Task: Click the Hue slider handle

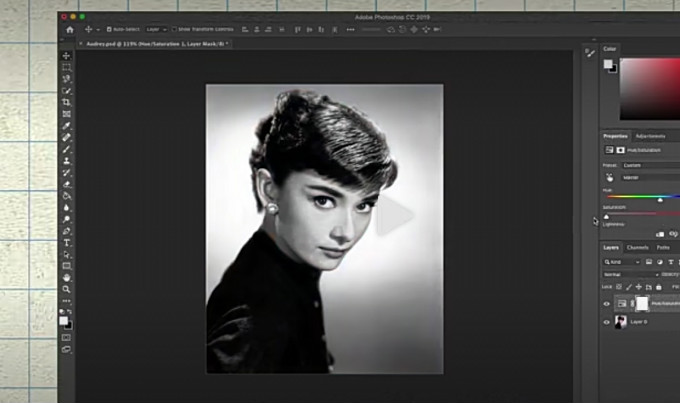Action: pyautogui.click(x=659, y=200)
